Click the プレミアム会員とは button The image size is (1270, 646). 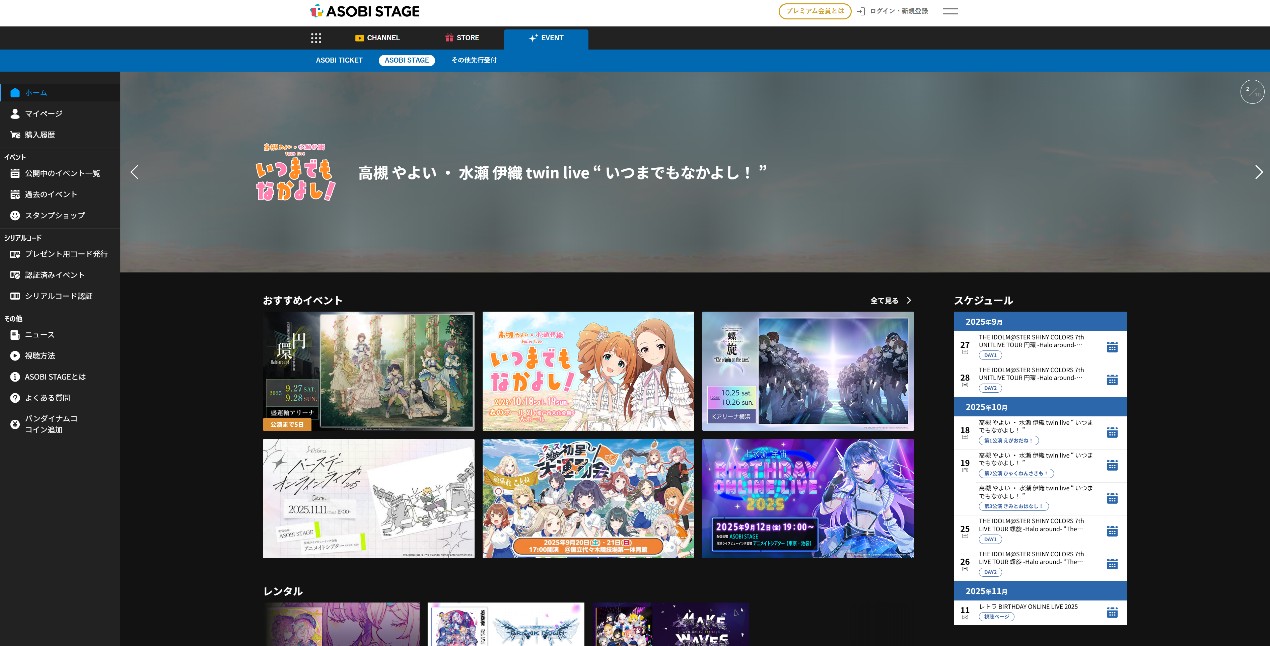(x=815, y=11)
